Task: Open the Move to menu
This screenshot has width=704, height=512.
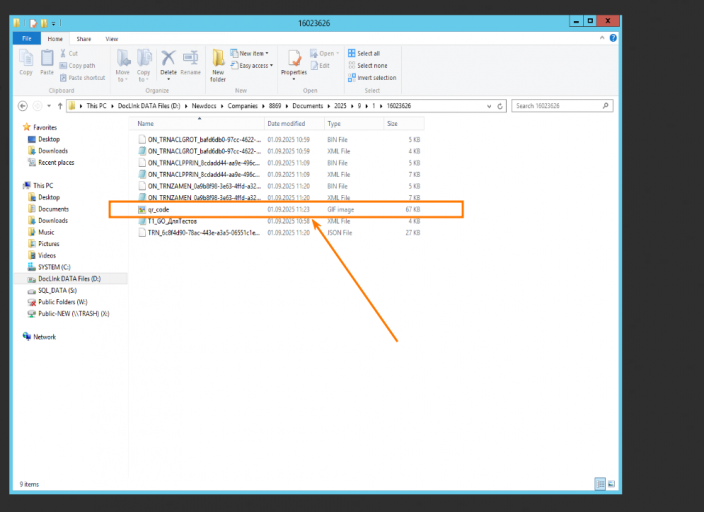Action: coord(122,66)
